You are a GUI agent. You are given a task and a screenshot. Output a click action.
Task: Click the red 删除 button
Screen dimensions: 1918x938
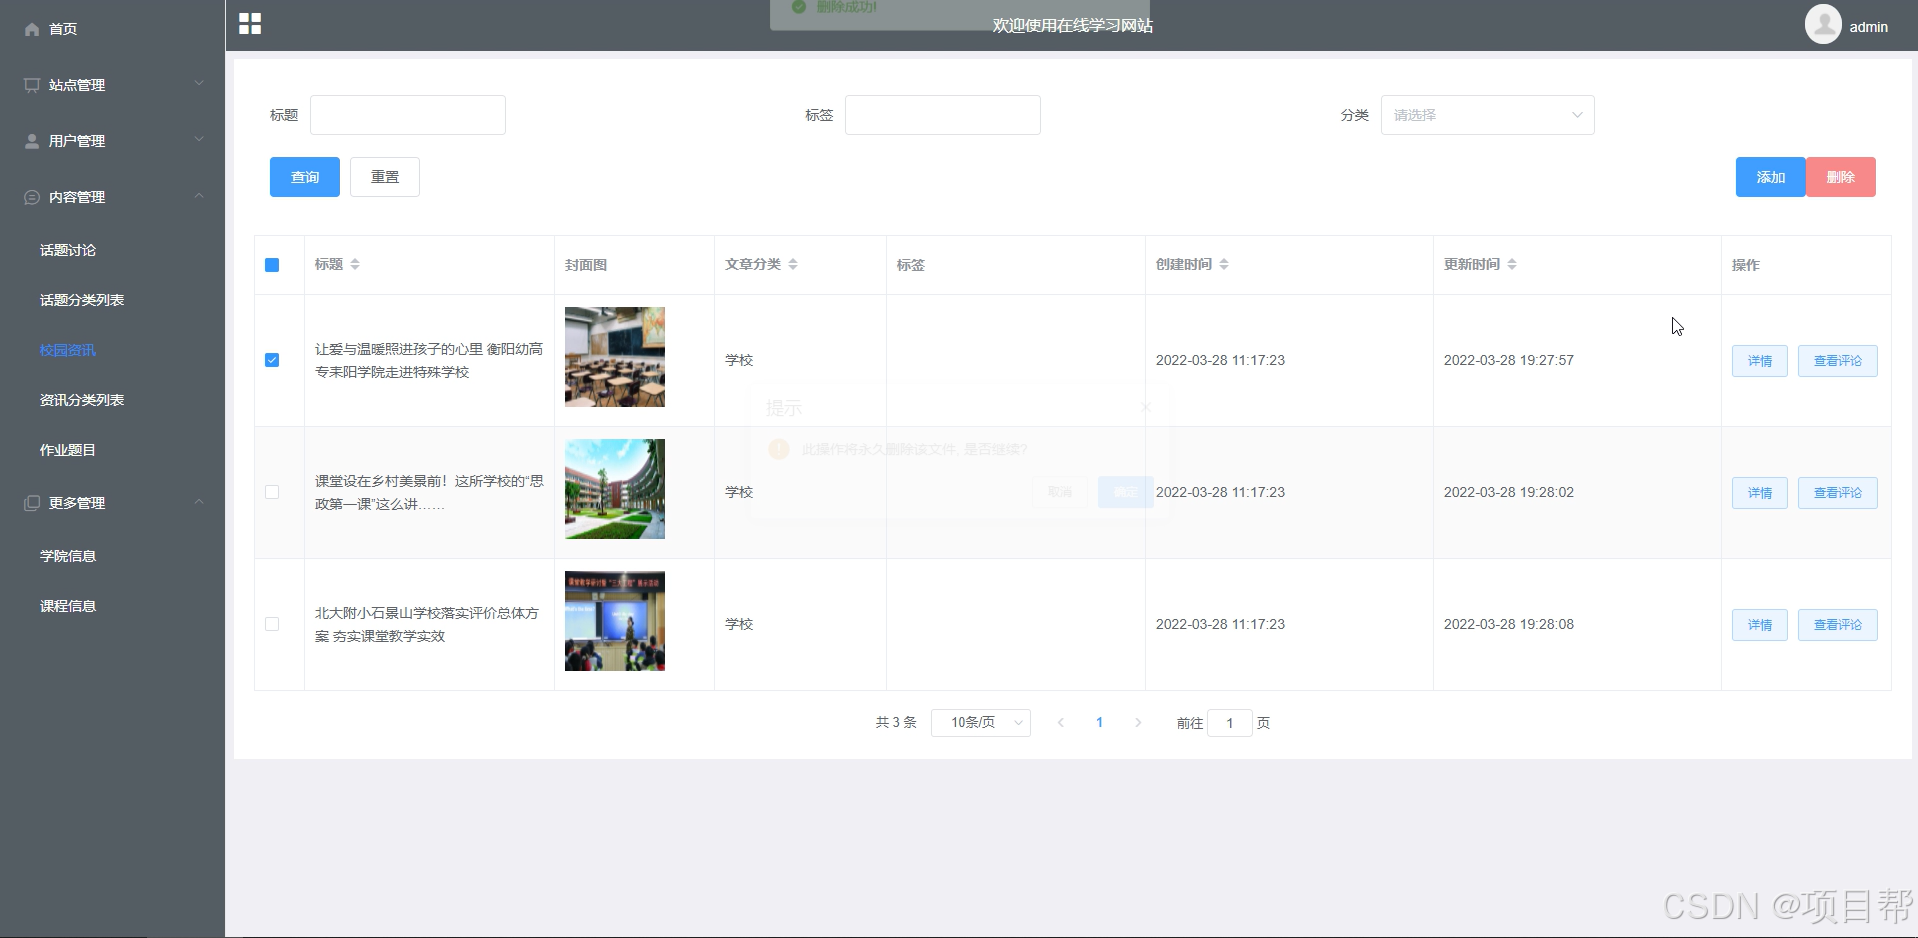pos(1841,177)
